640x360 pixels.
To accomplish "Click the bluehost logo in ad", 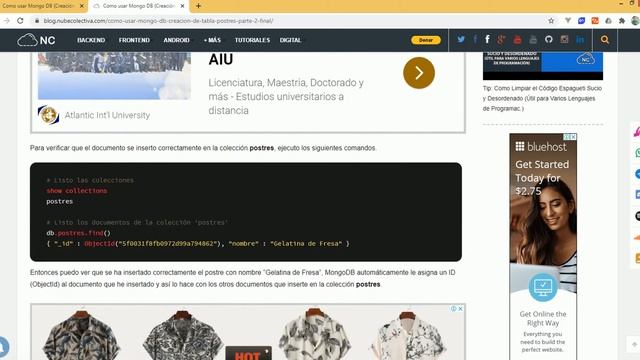I will [x=541, y=147].
